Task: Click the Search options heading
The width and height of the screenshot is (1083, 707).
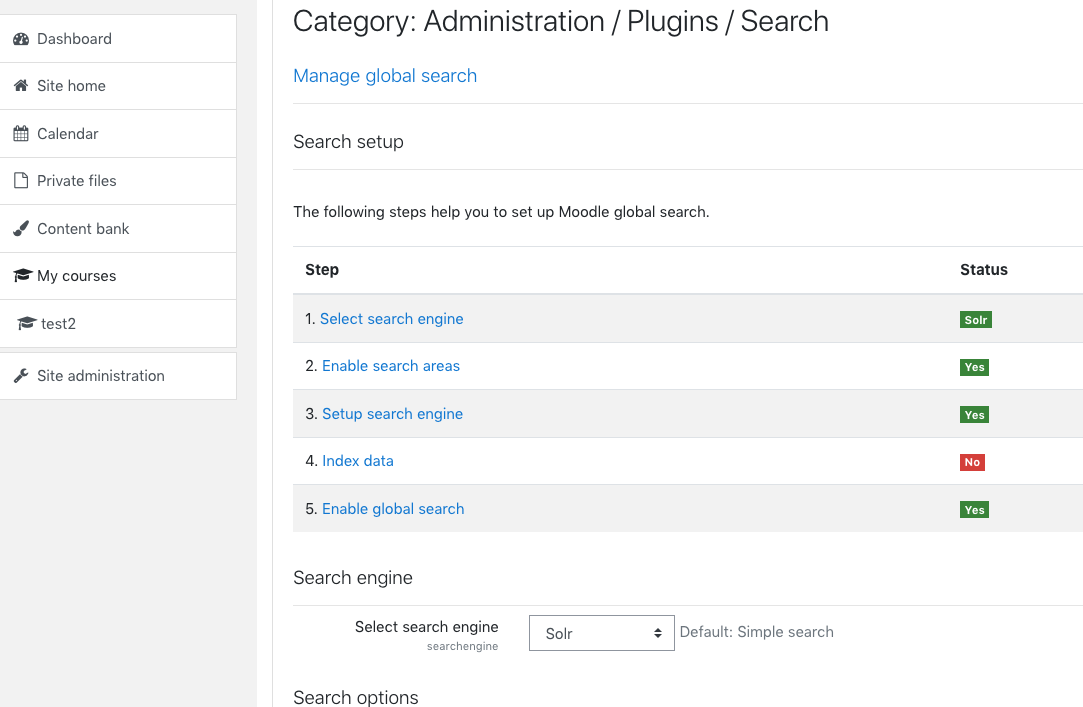Action: [356, 697]
